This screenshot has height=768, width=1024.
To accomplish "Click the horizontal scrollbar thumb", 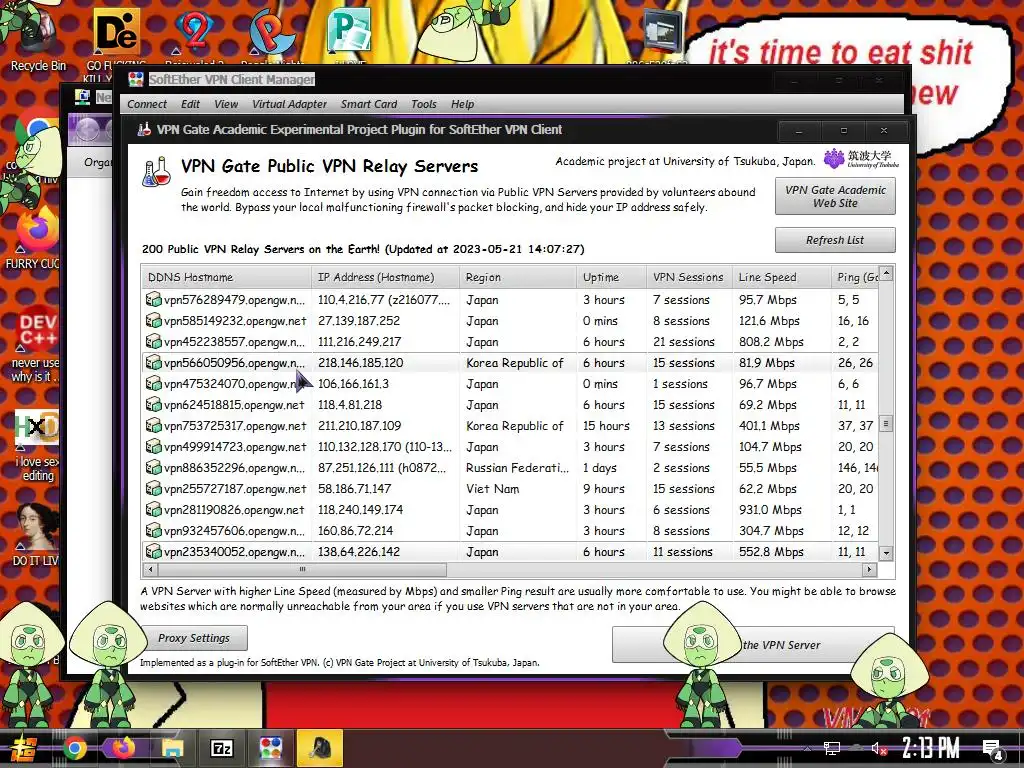I will tap(302, 569).
